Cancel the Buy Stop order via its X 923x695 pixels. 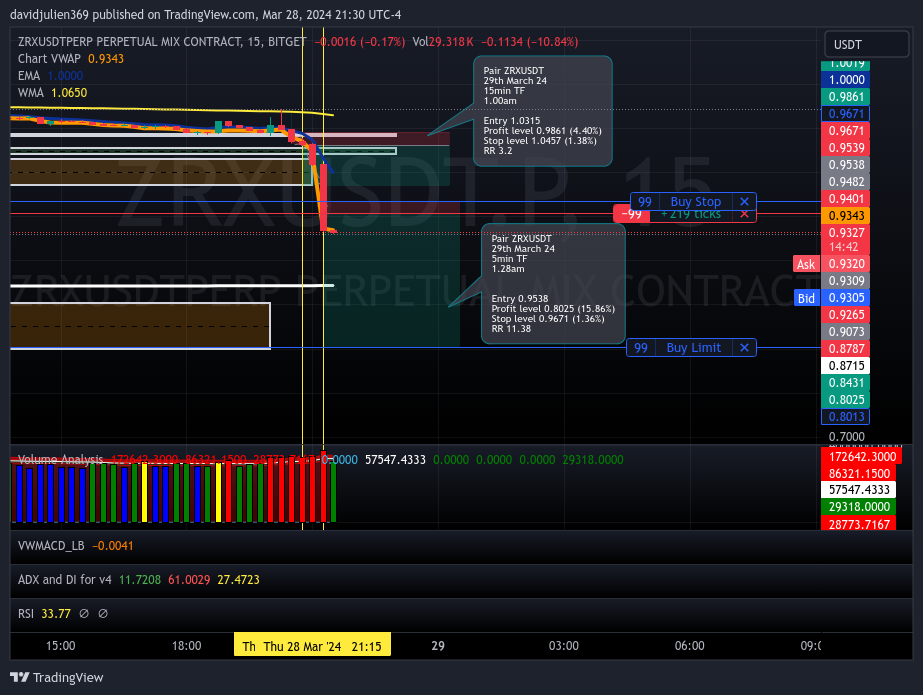tap(744, 202)
